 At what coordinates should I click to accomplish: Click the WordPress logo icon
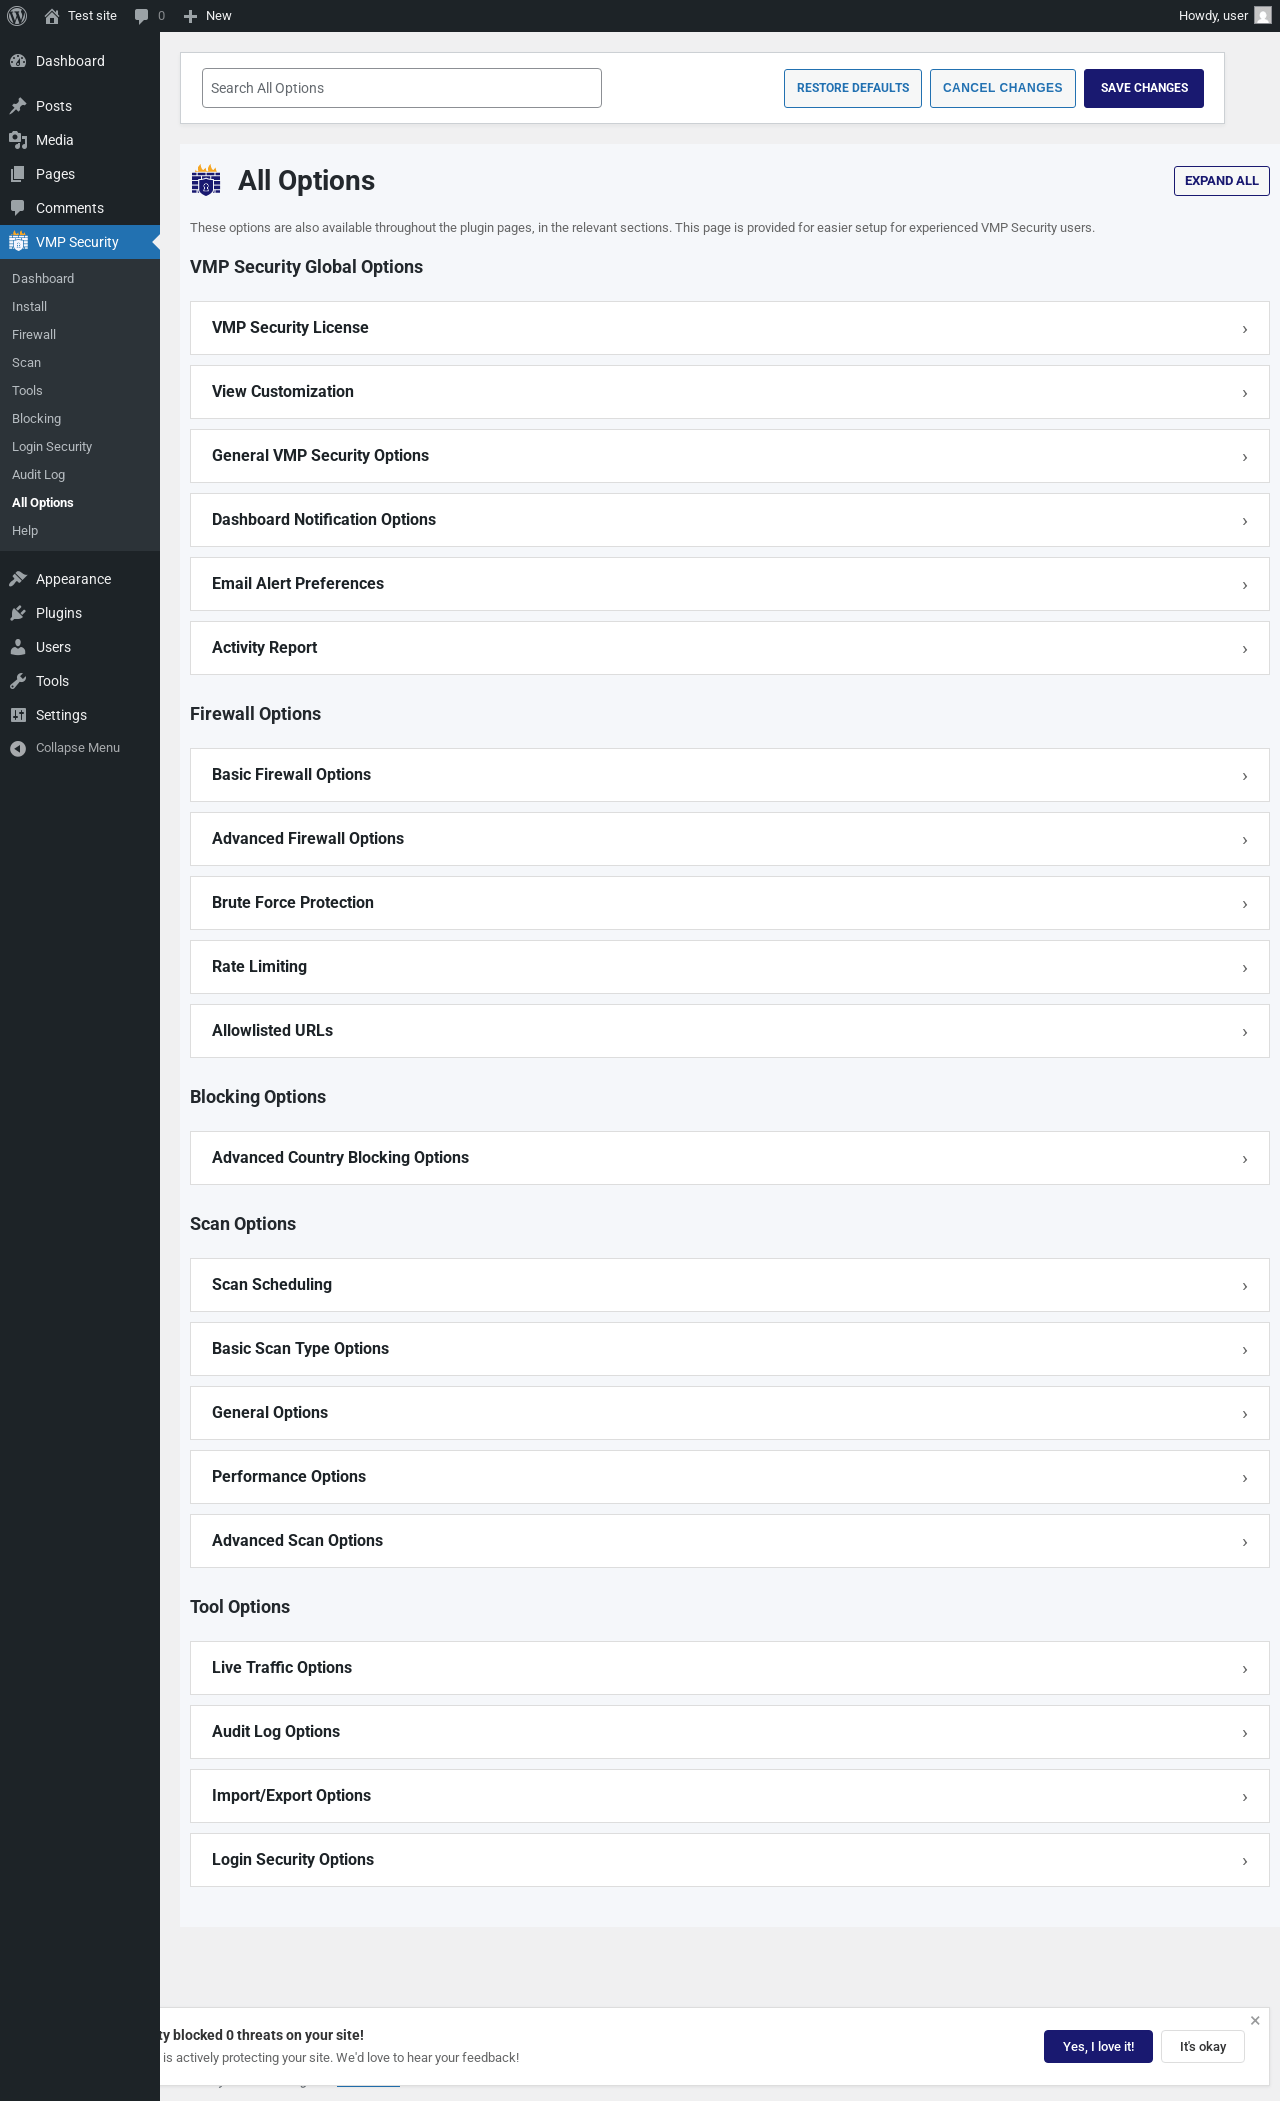pos(17,16)
